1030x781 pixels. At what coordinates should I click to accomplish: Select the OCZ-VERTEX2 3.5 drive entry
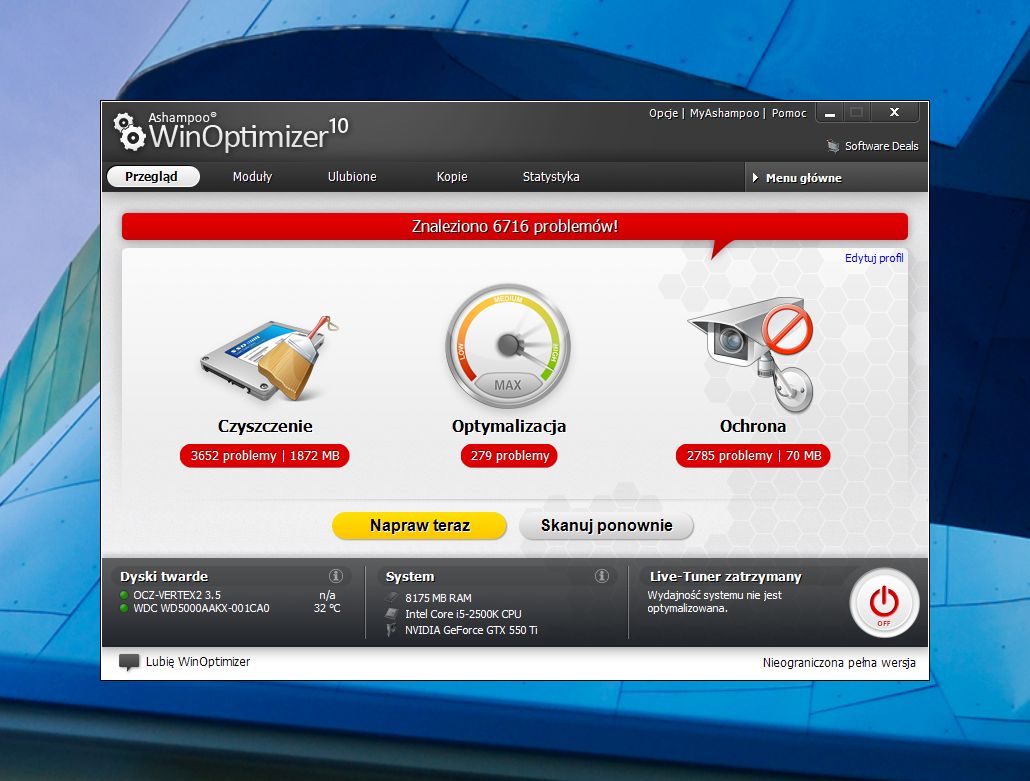click(177, 595)
